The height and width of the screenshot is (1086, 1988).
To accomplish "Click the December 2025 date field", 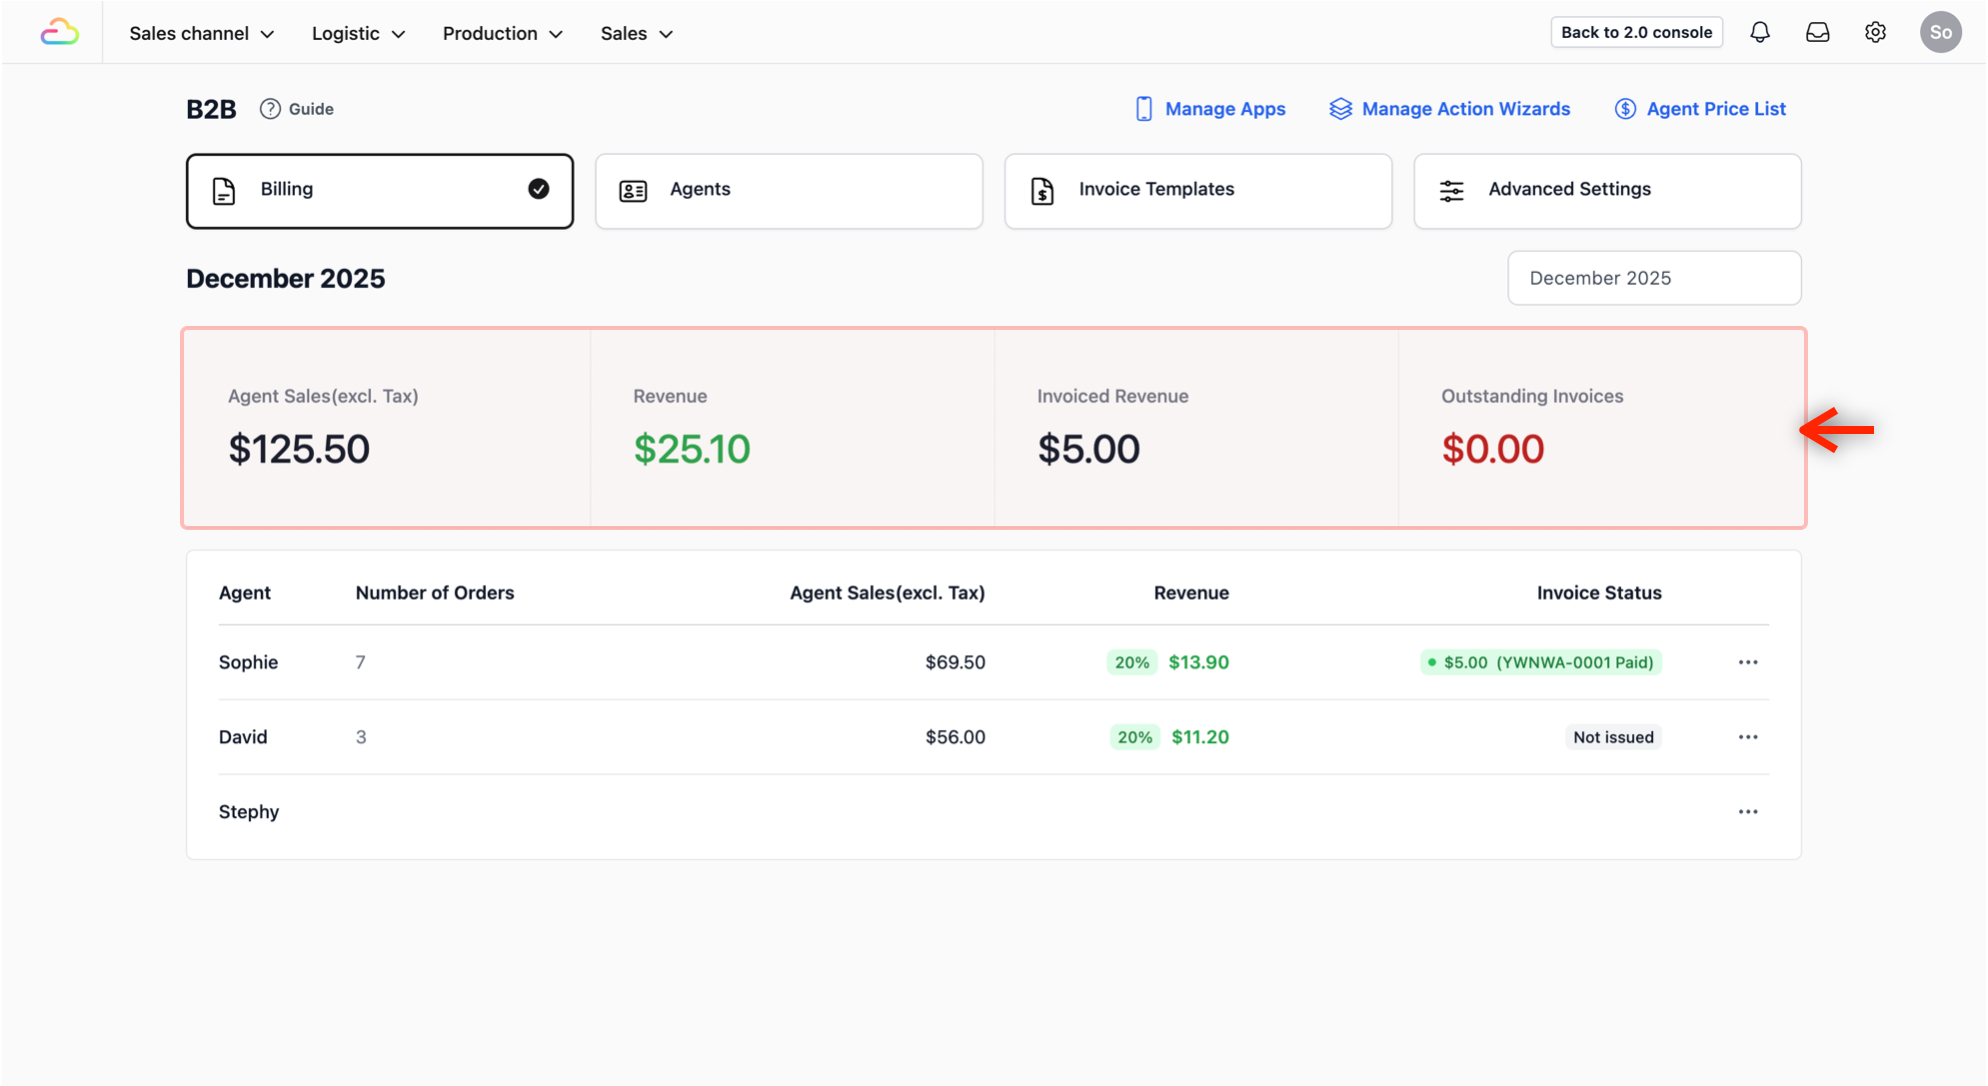I will [x=1653, y=278].
